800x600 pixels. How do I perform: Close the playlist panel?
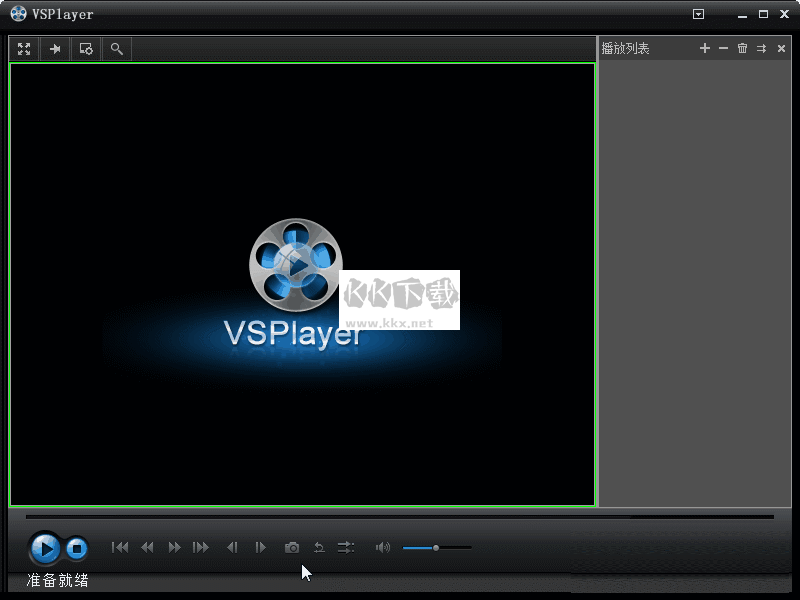click(781, 48)
